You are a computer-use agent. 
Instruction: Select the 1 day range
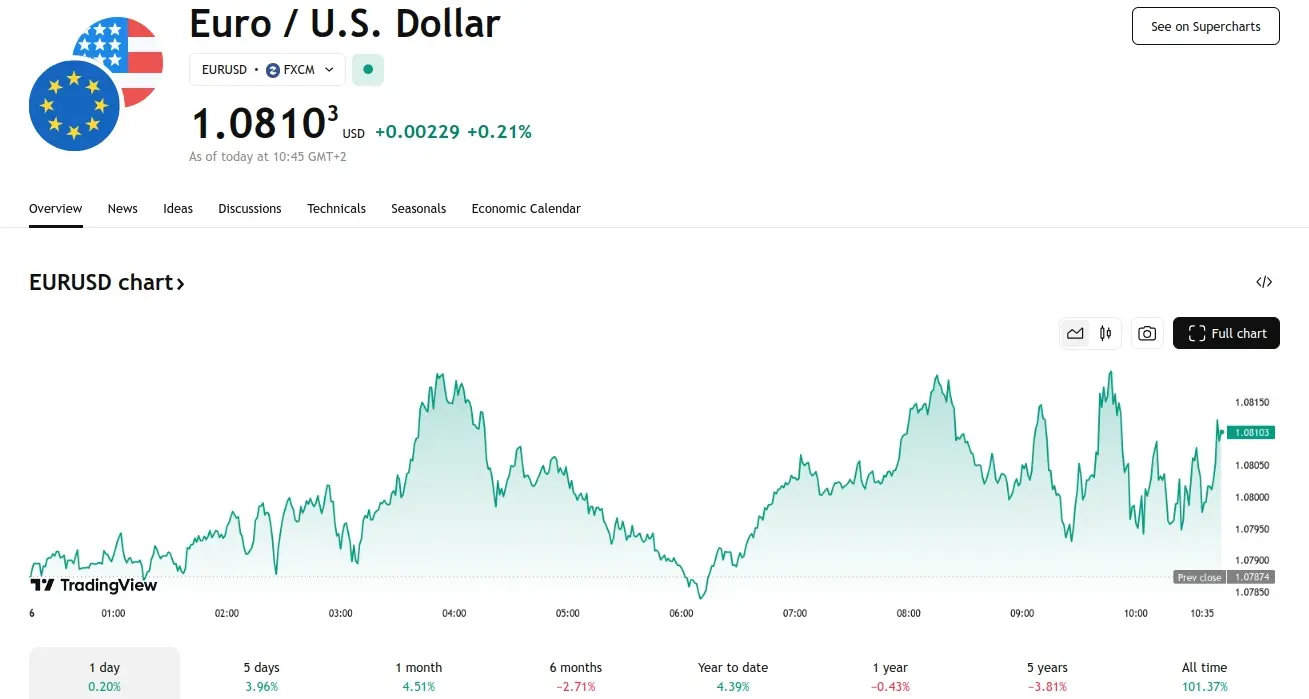point(104,675)
